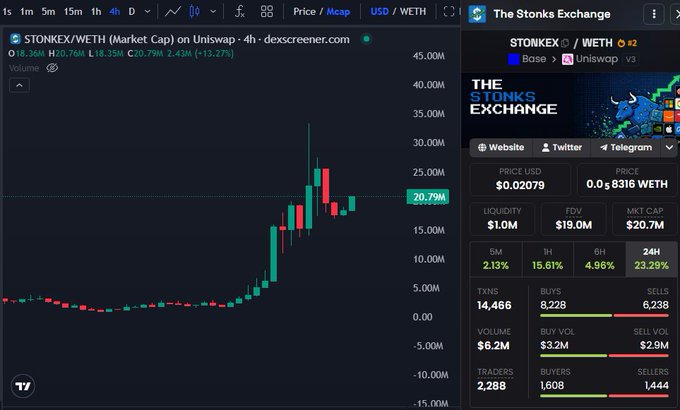
Task: Click the candlestick chart style icon
Action: pyautogui.click(x=194, y=12)
